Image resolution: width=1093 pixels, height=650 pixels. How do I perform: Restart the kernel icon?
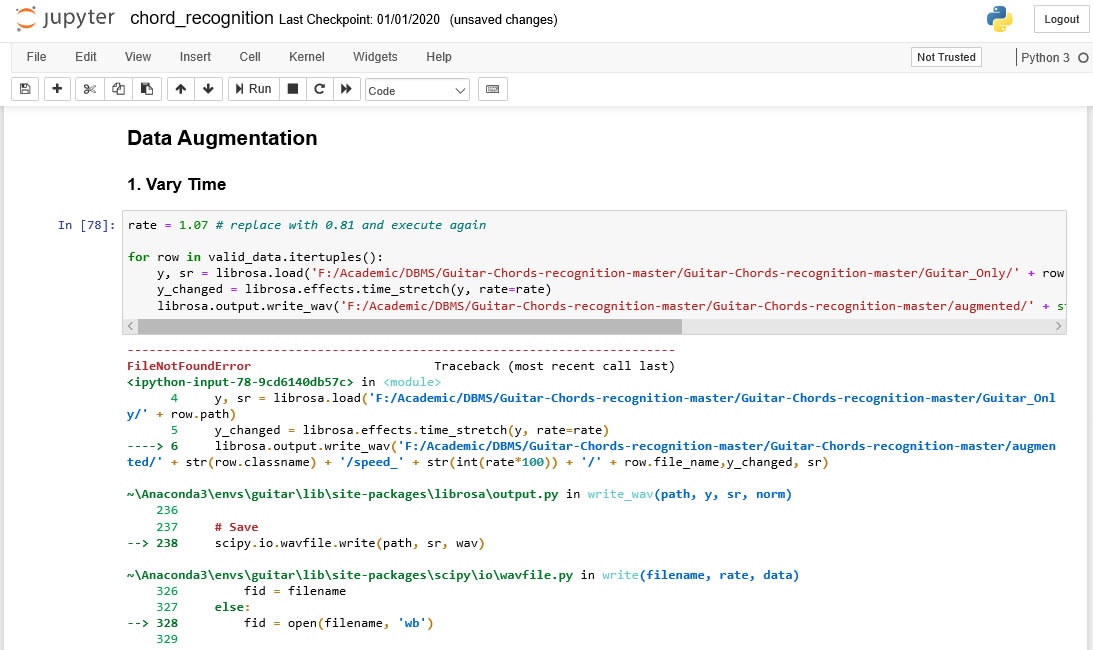point(320,89)
